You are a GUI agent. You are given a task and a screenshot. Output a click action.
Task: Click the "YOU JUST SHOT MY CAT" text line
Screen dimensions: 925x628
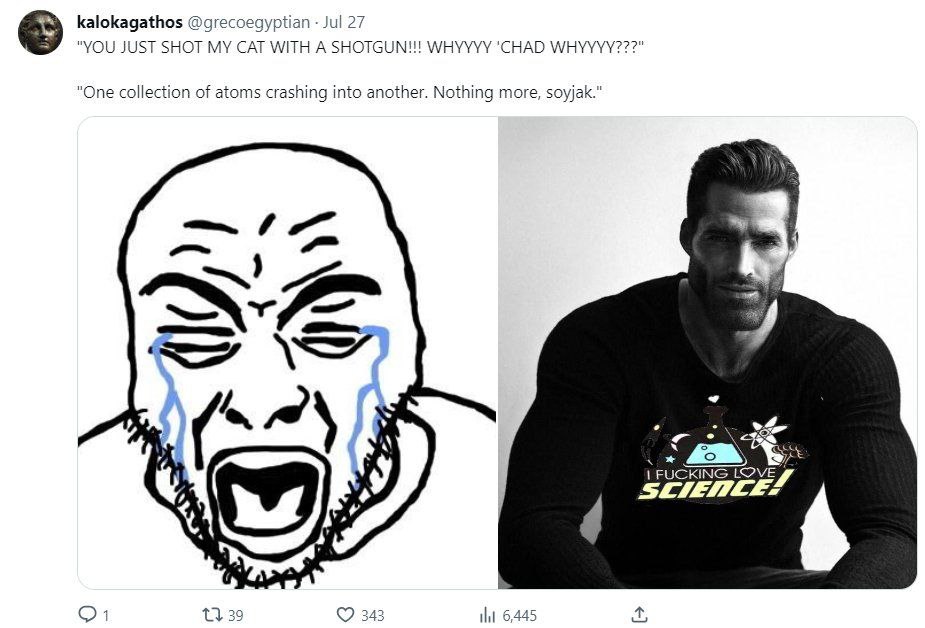(360, 47)
